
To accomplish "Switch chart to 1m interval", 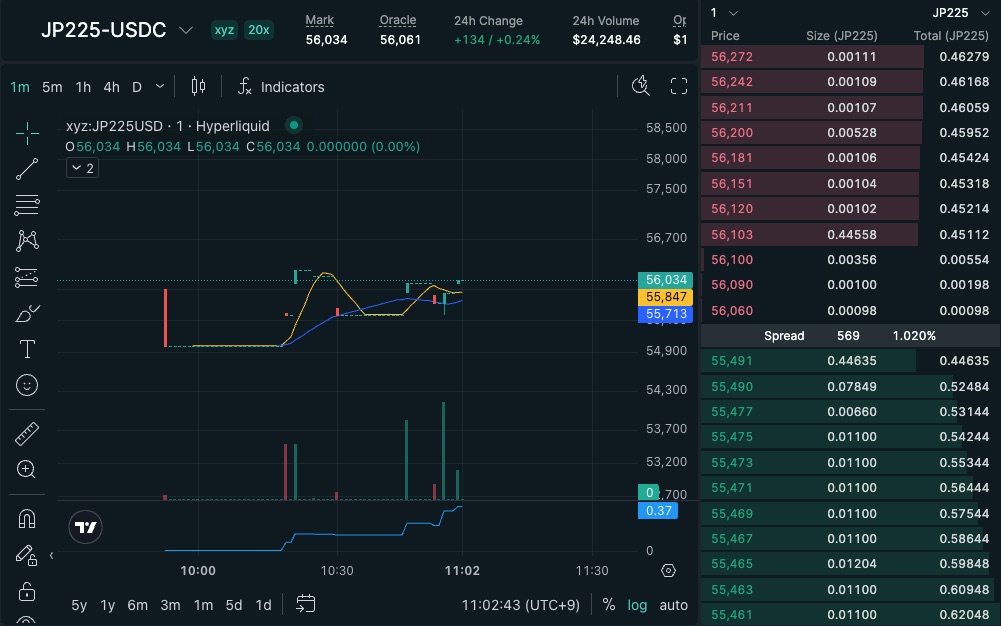I will 20,87.
